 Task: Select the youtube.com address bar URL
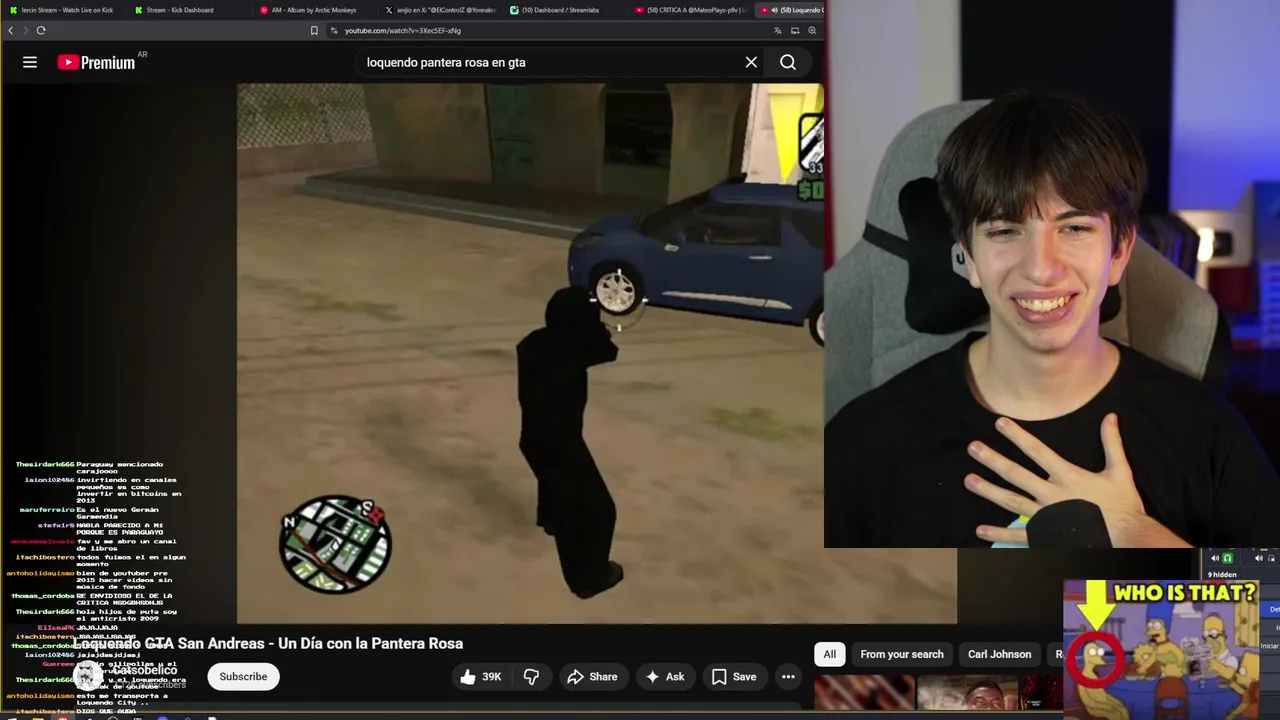[402, 30]
